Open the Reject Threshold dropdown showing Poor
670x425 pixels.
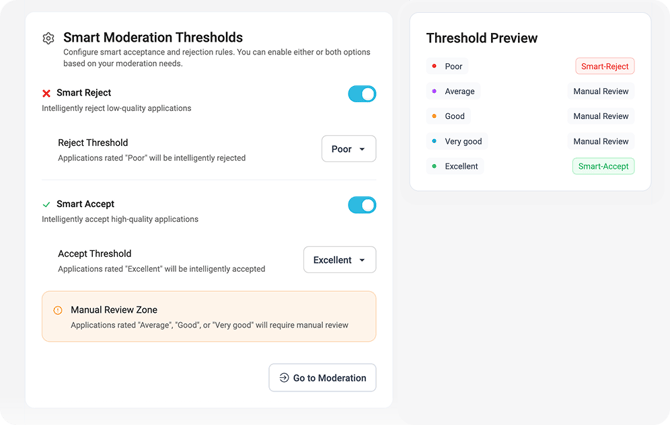[x=348, y=149]
